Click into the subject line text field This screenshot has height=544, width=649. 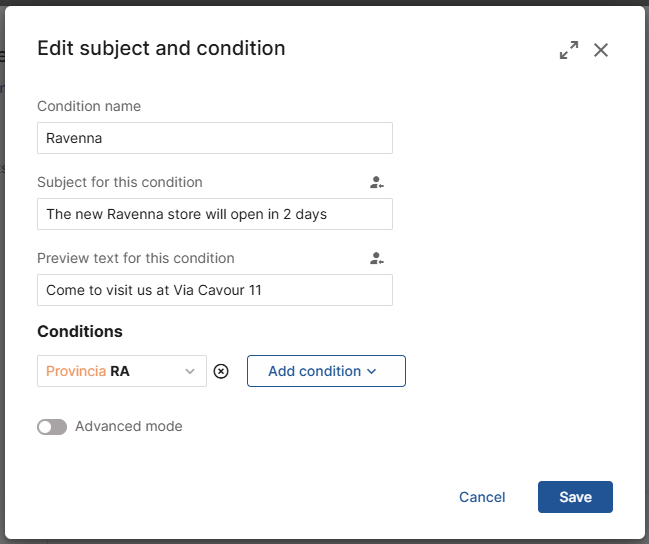(x=214, y=214)
